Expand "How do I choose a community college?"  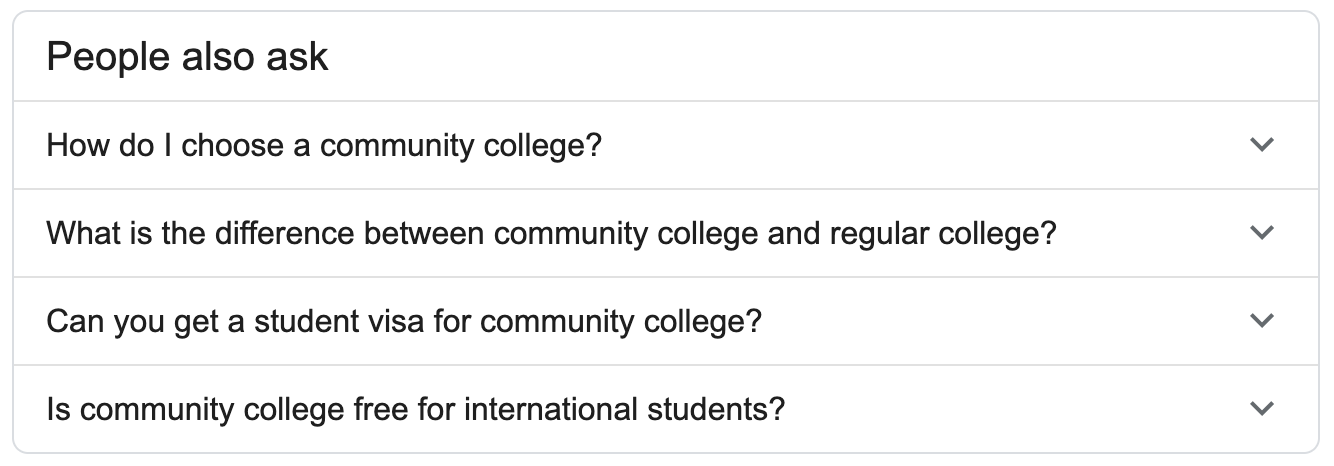(x=1262, y=145)
